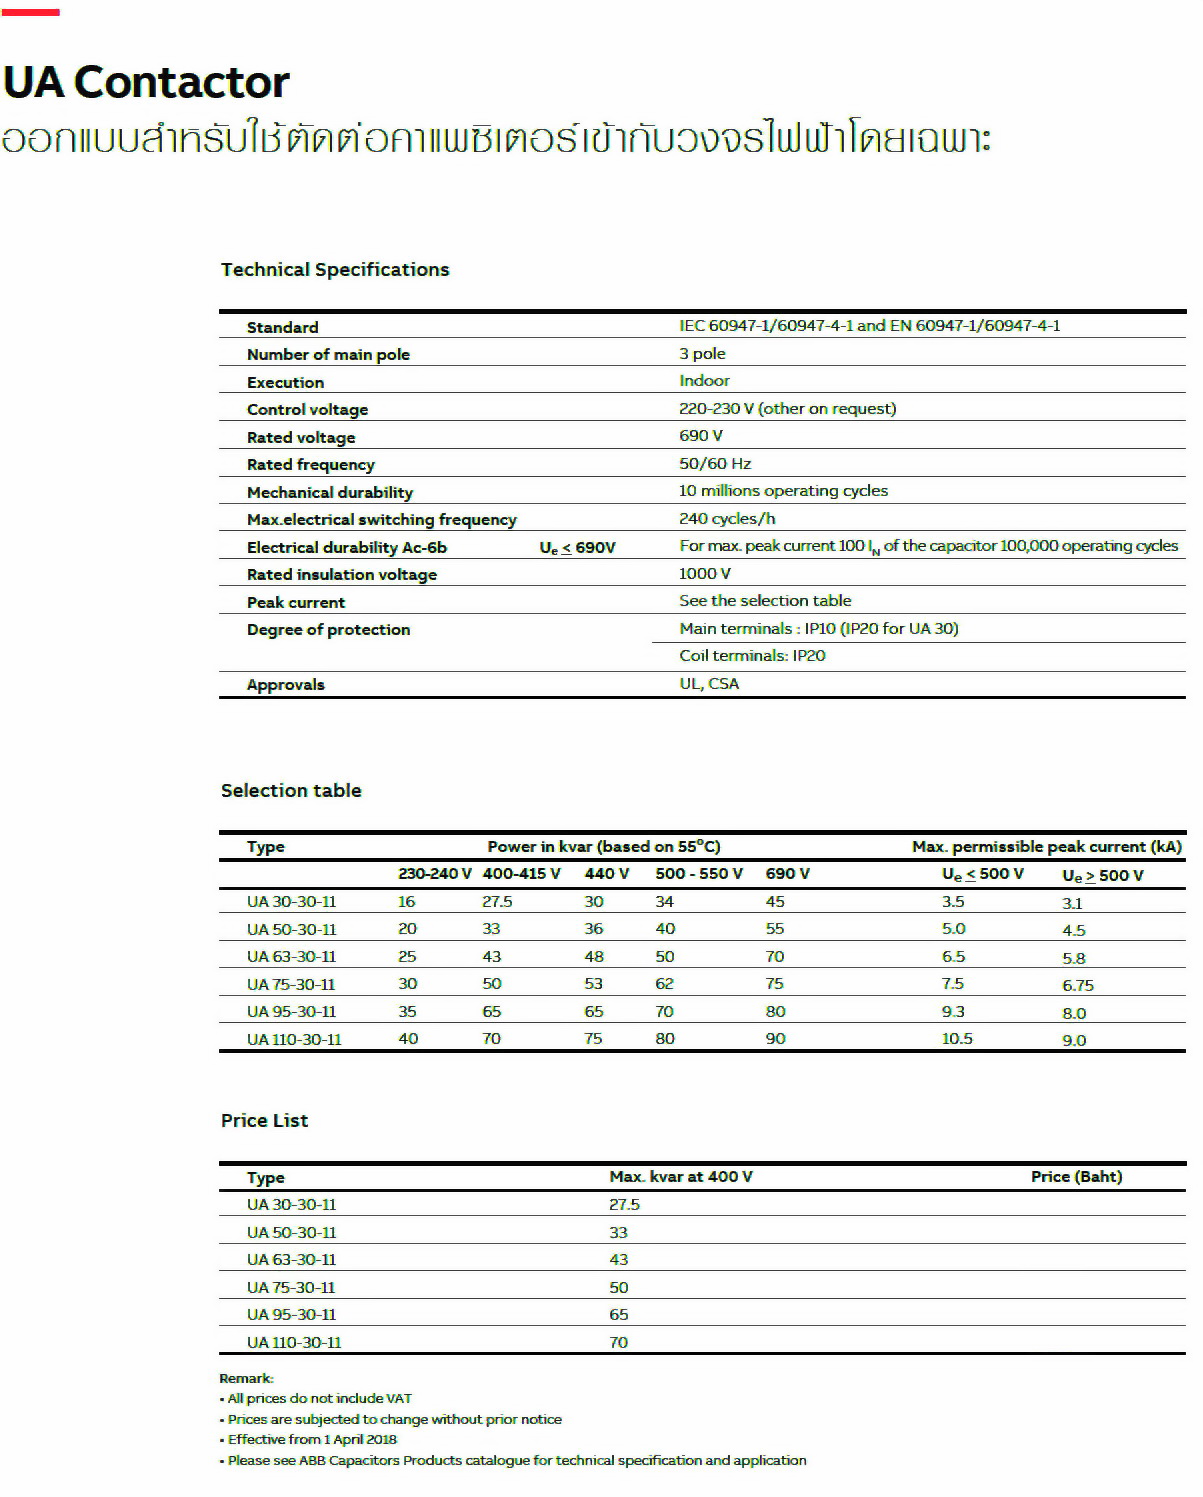1203x1497 pixels.
Task: Select "10 millions operating cycles" value
Action: coord(783,490)
